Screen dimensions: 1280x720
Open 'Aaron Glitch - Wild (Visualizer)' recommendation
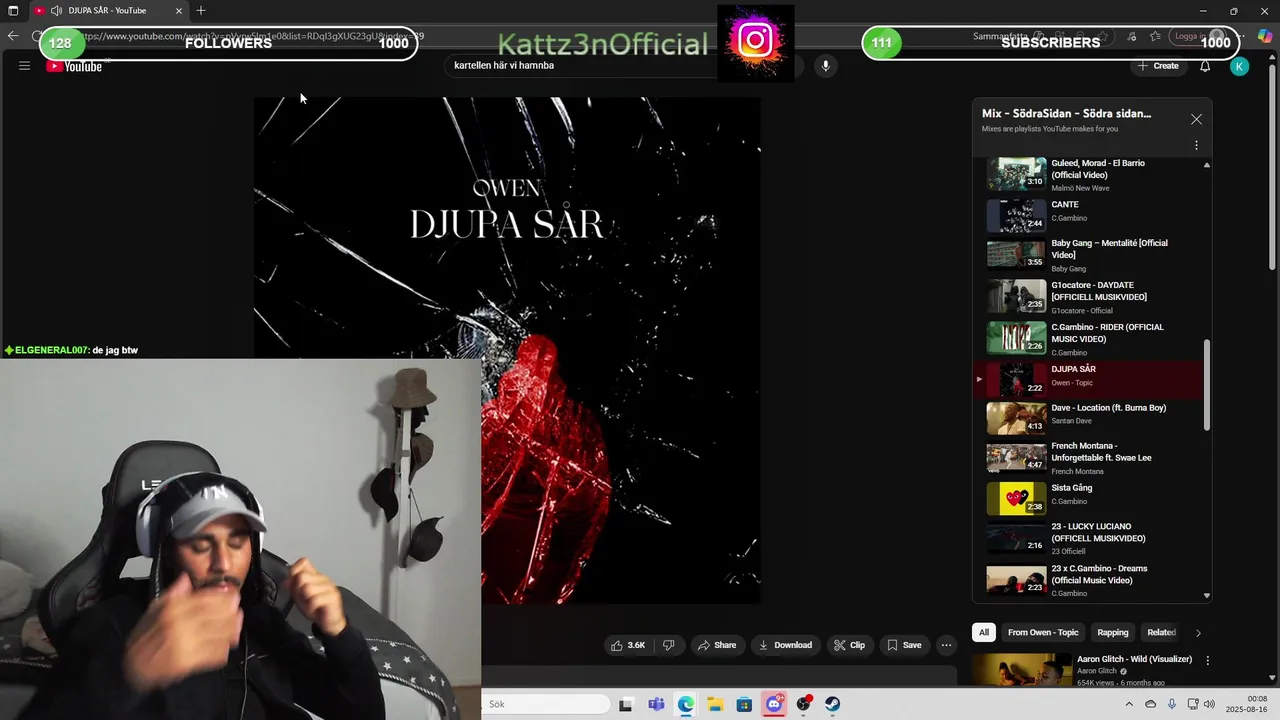click(x=1134, y=659)
